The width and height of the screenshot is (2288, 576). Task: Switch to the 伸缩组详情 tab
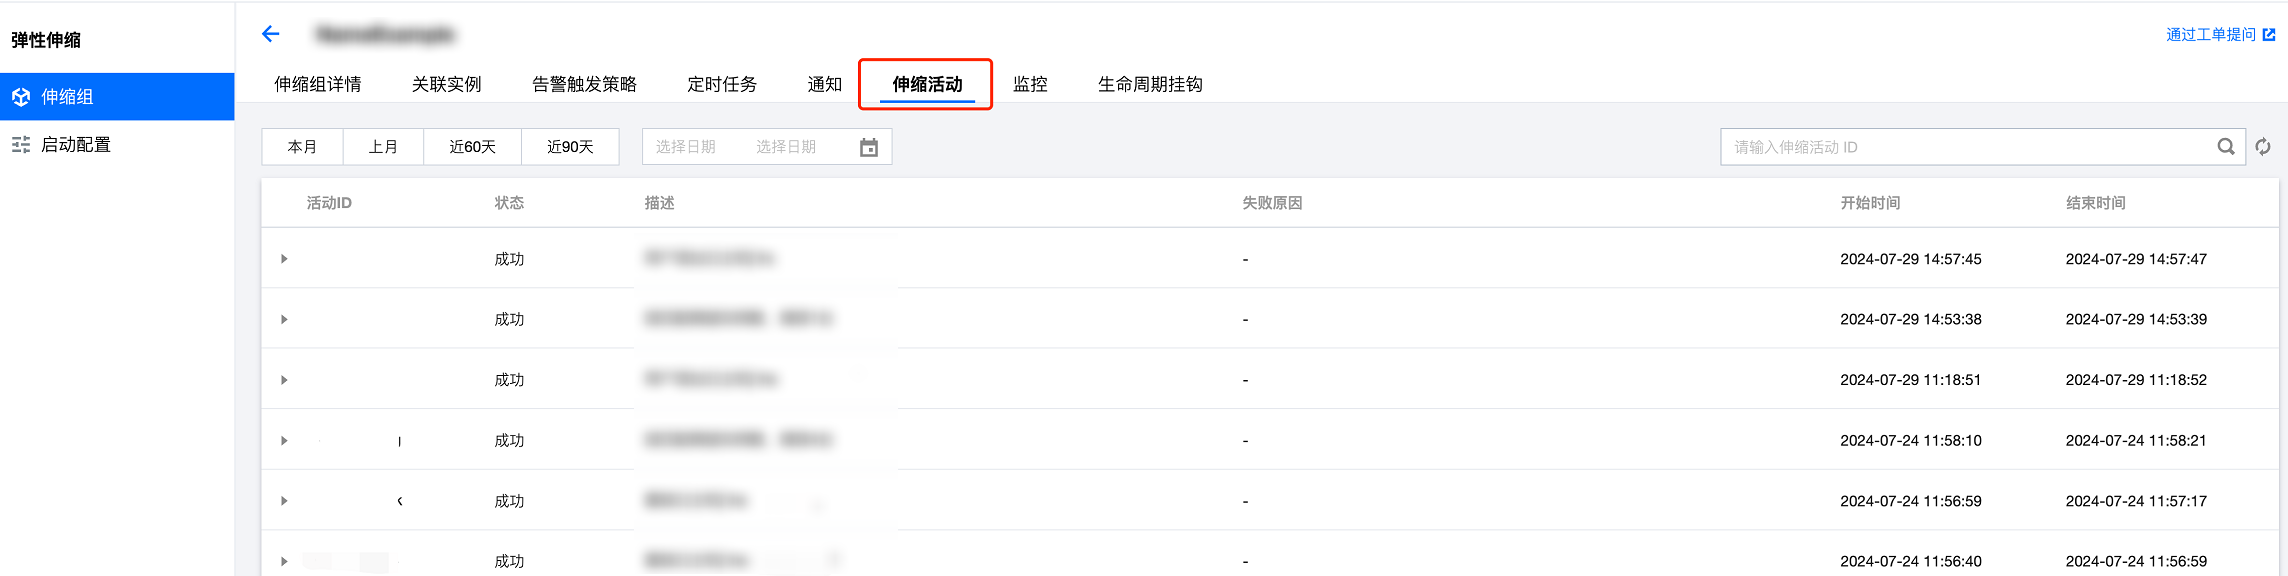(x=318, y=85)
